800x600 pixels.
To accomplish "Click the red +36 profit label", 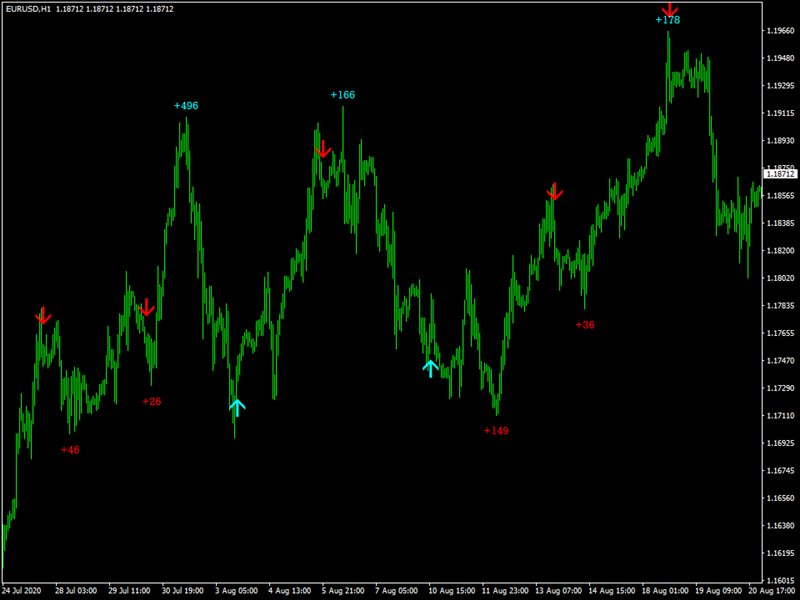I will (x=585, y=324).
